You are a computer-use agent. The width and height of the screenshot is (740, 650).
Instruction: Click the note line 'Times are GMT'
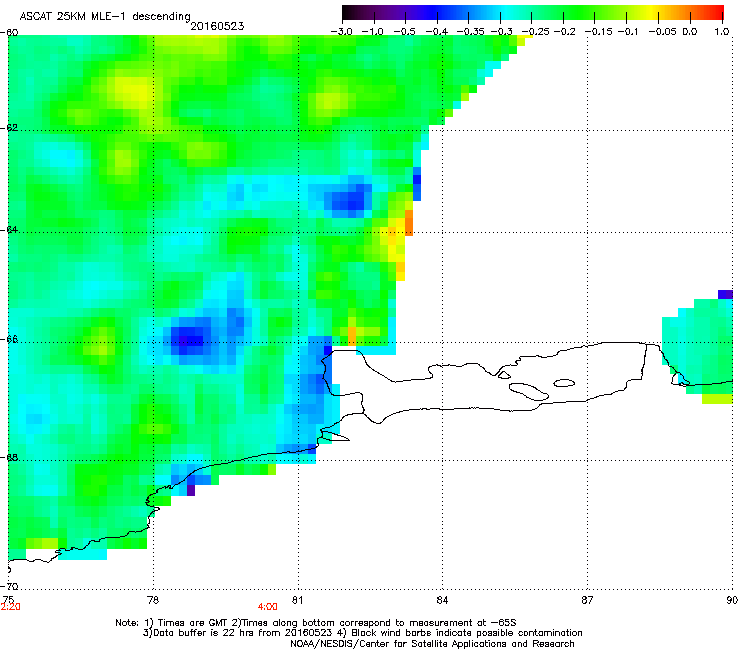[192, 623]
